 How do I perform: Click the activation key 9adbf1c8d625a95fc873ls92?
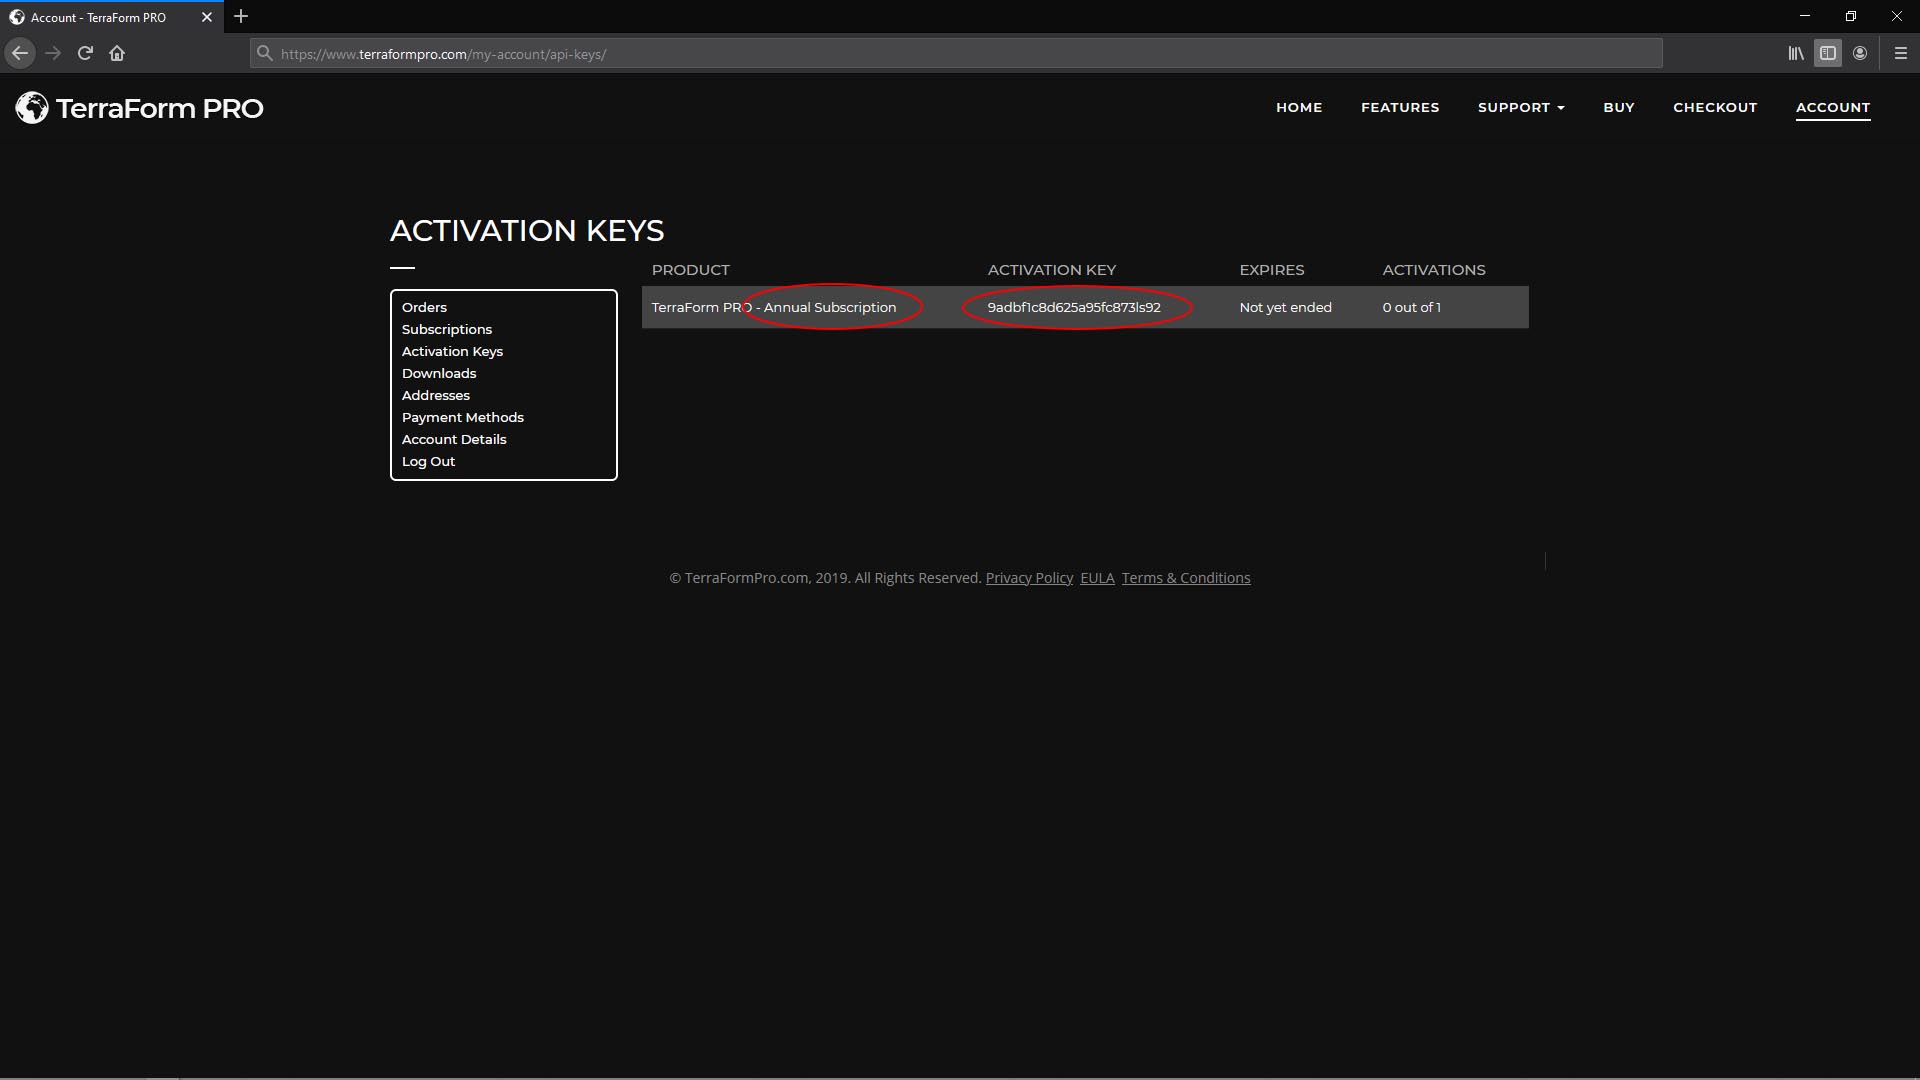1074,307
